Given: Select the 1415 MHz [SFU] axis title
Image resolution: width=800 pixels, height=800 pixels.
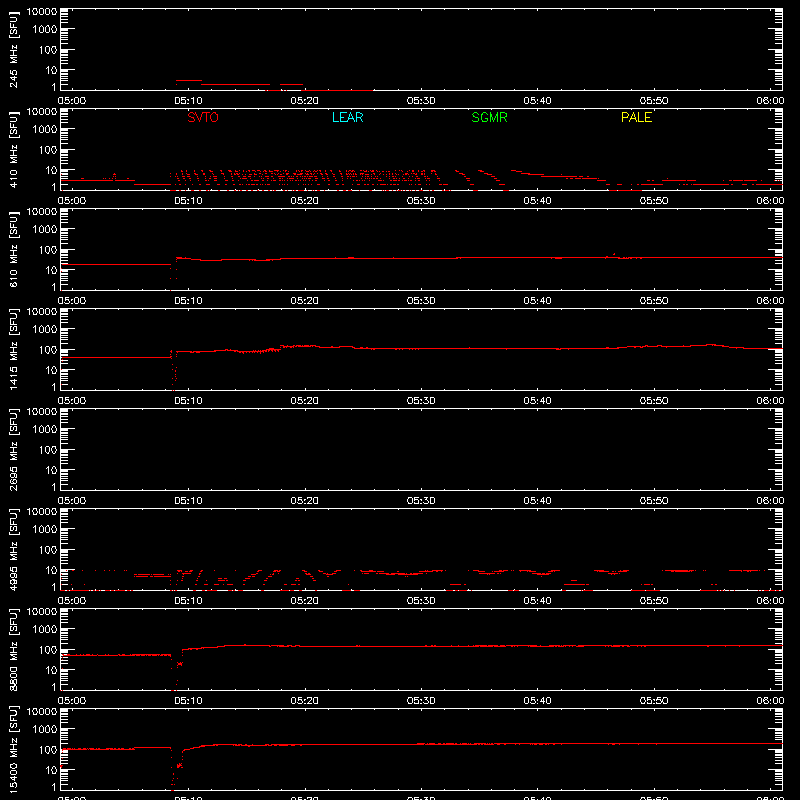Looking at the screenshot, I should pos(14,349).
